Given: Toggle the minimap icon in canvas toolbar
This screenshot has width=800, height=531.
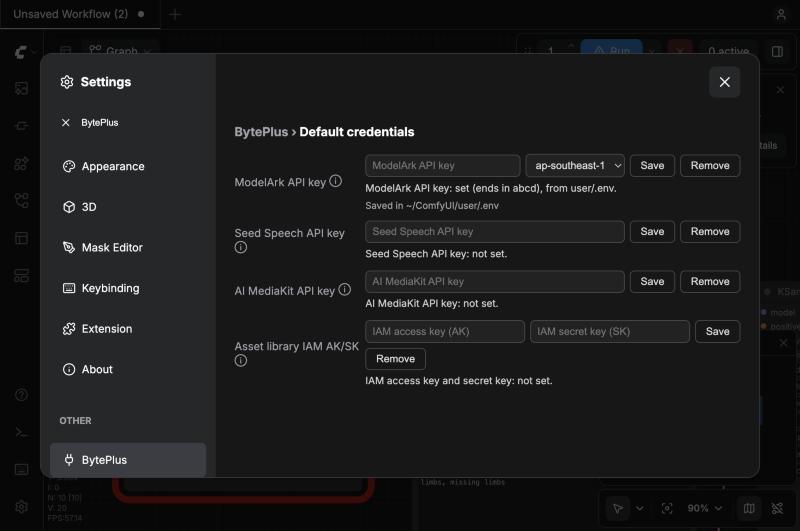Looking at the screenshot, I should (x=749, y=508).
